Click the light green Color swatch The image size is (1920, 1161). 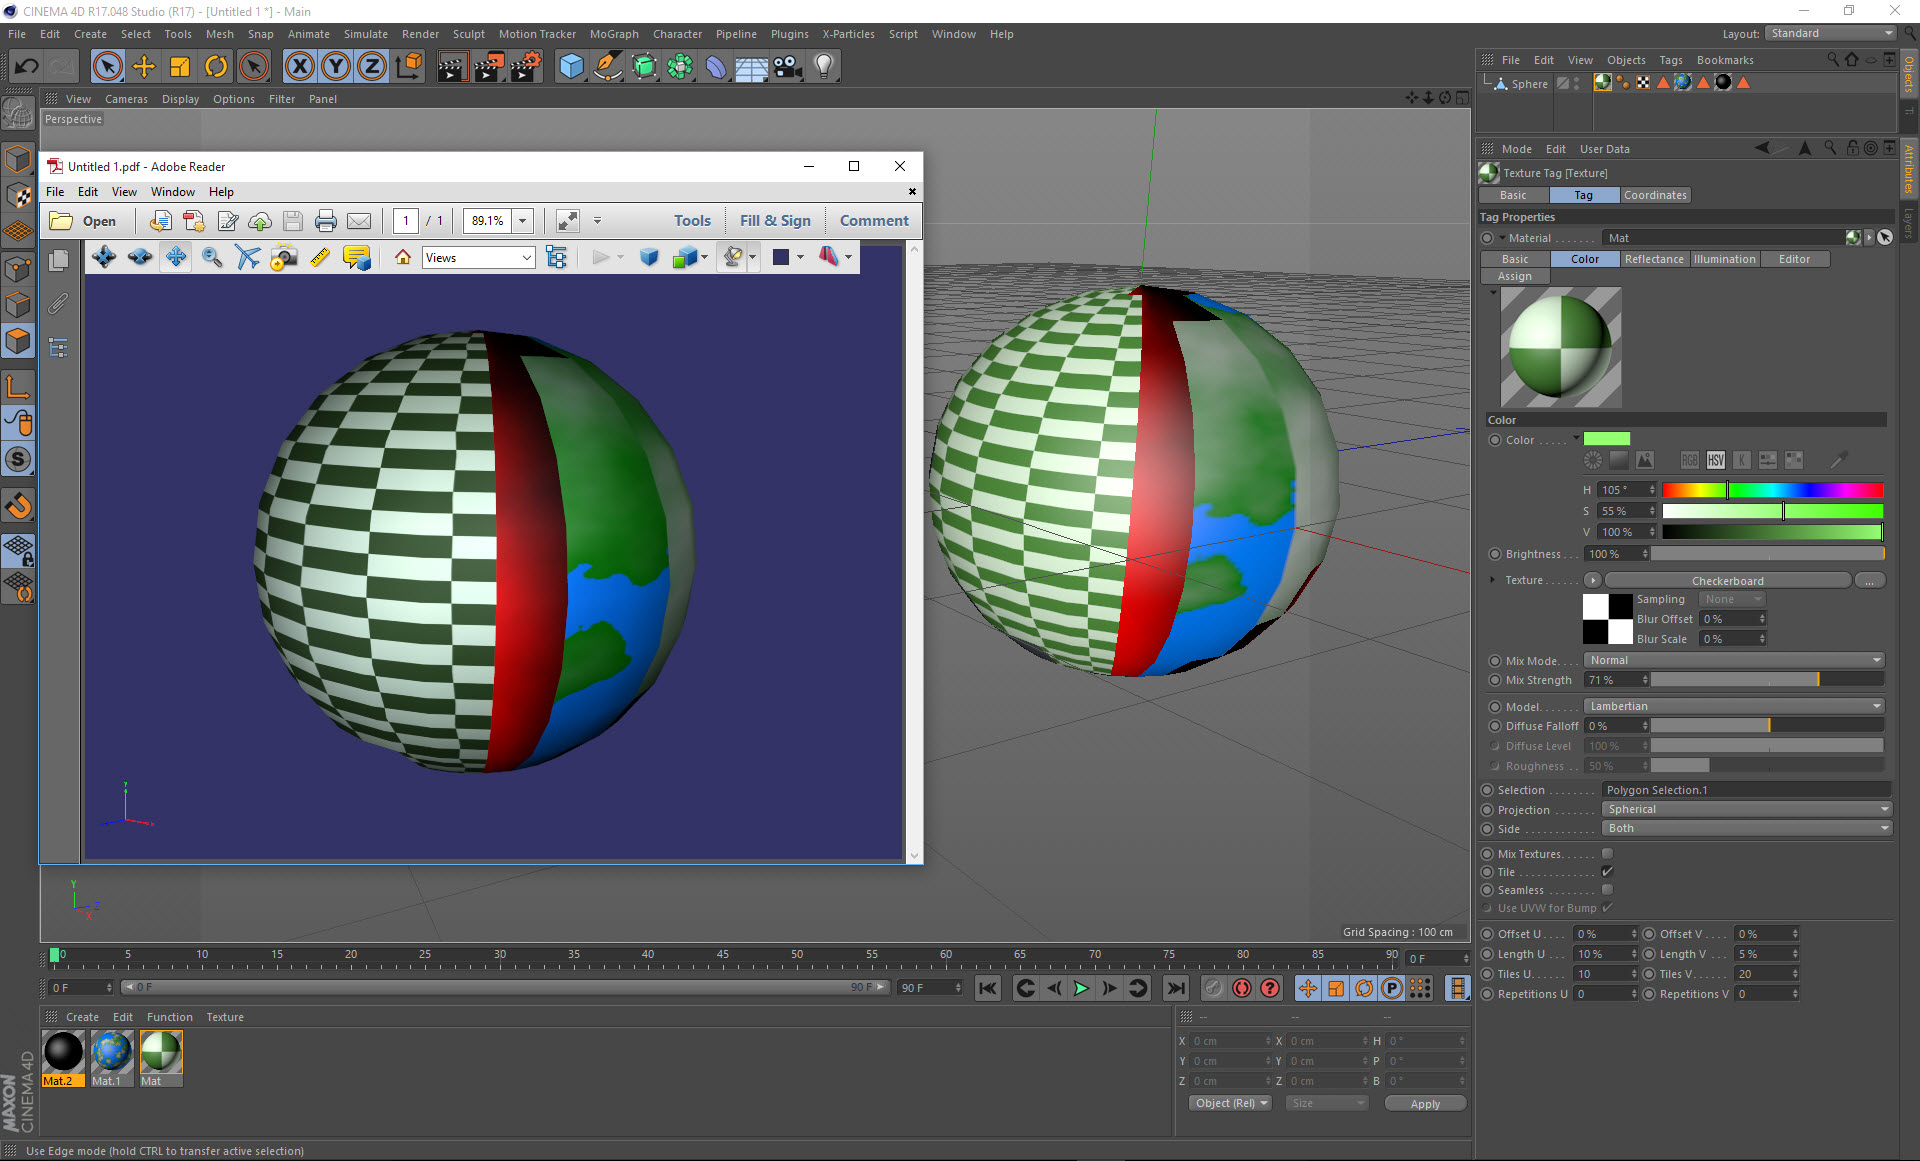coord(1606,439)
